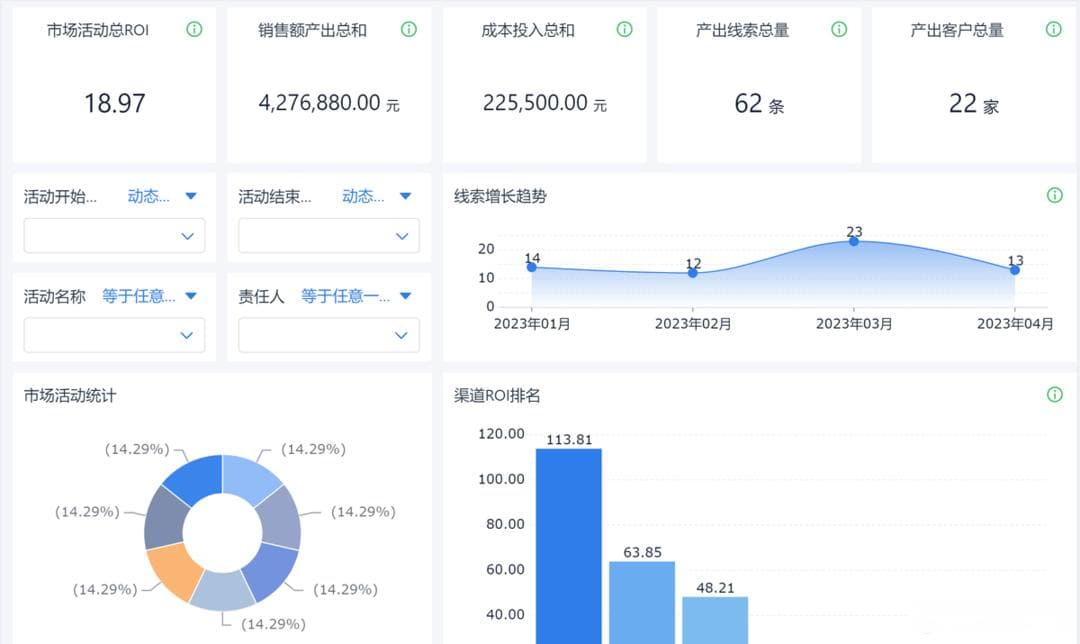Click the 225,500.00 元 cost value
Image resolution: width=1080 pixels, height=644 pixels.
tap(544, 103)
